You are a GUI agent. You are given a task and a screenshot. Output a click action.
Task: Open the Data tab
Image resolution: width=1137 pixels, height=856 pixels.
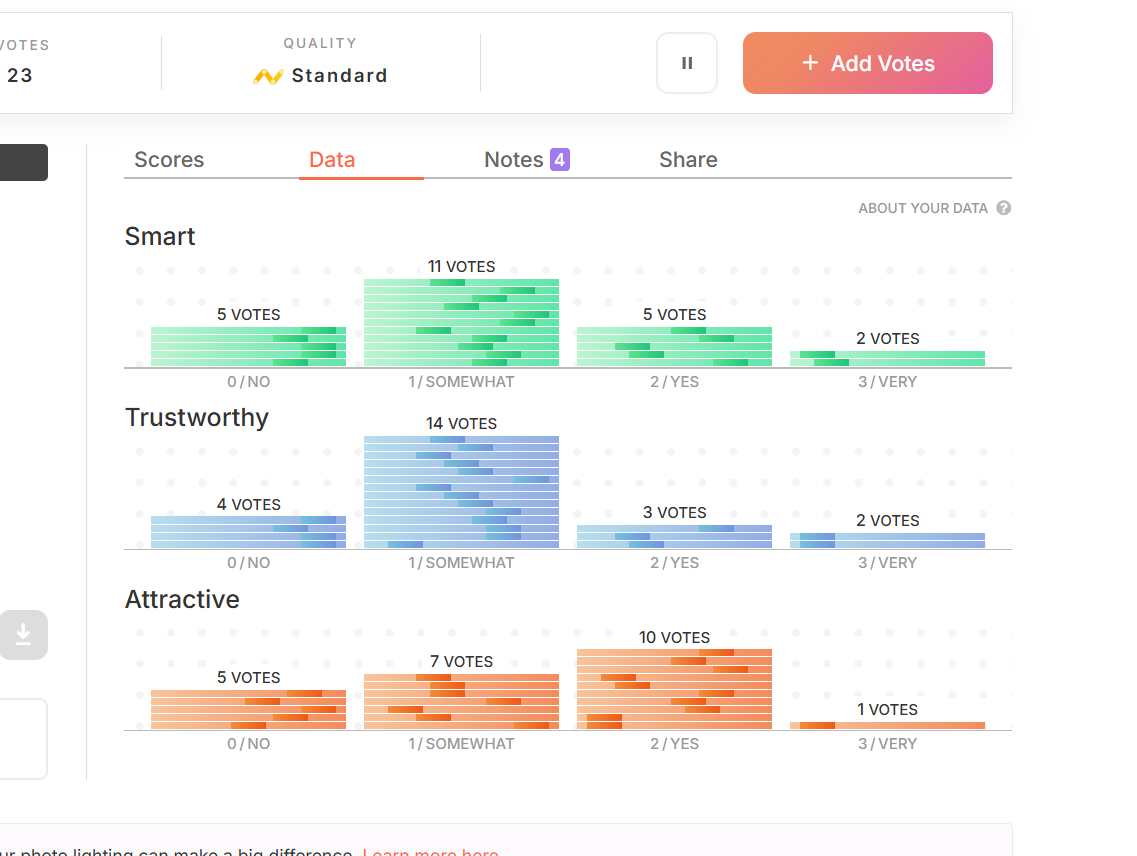point(332,160)
